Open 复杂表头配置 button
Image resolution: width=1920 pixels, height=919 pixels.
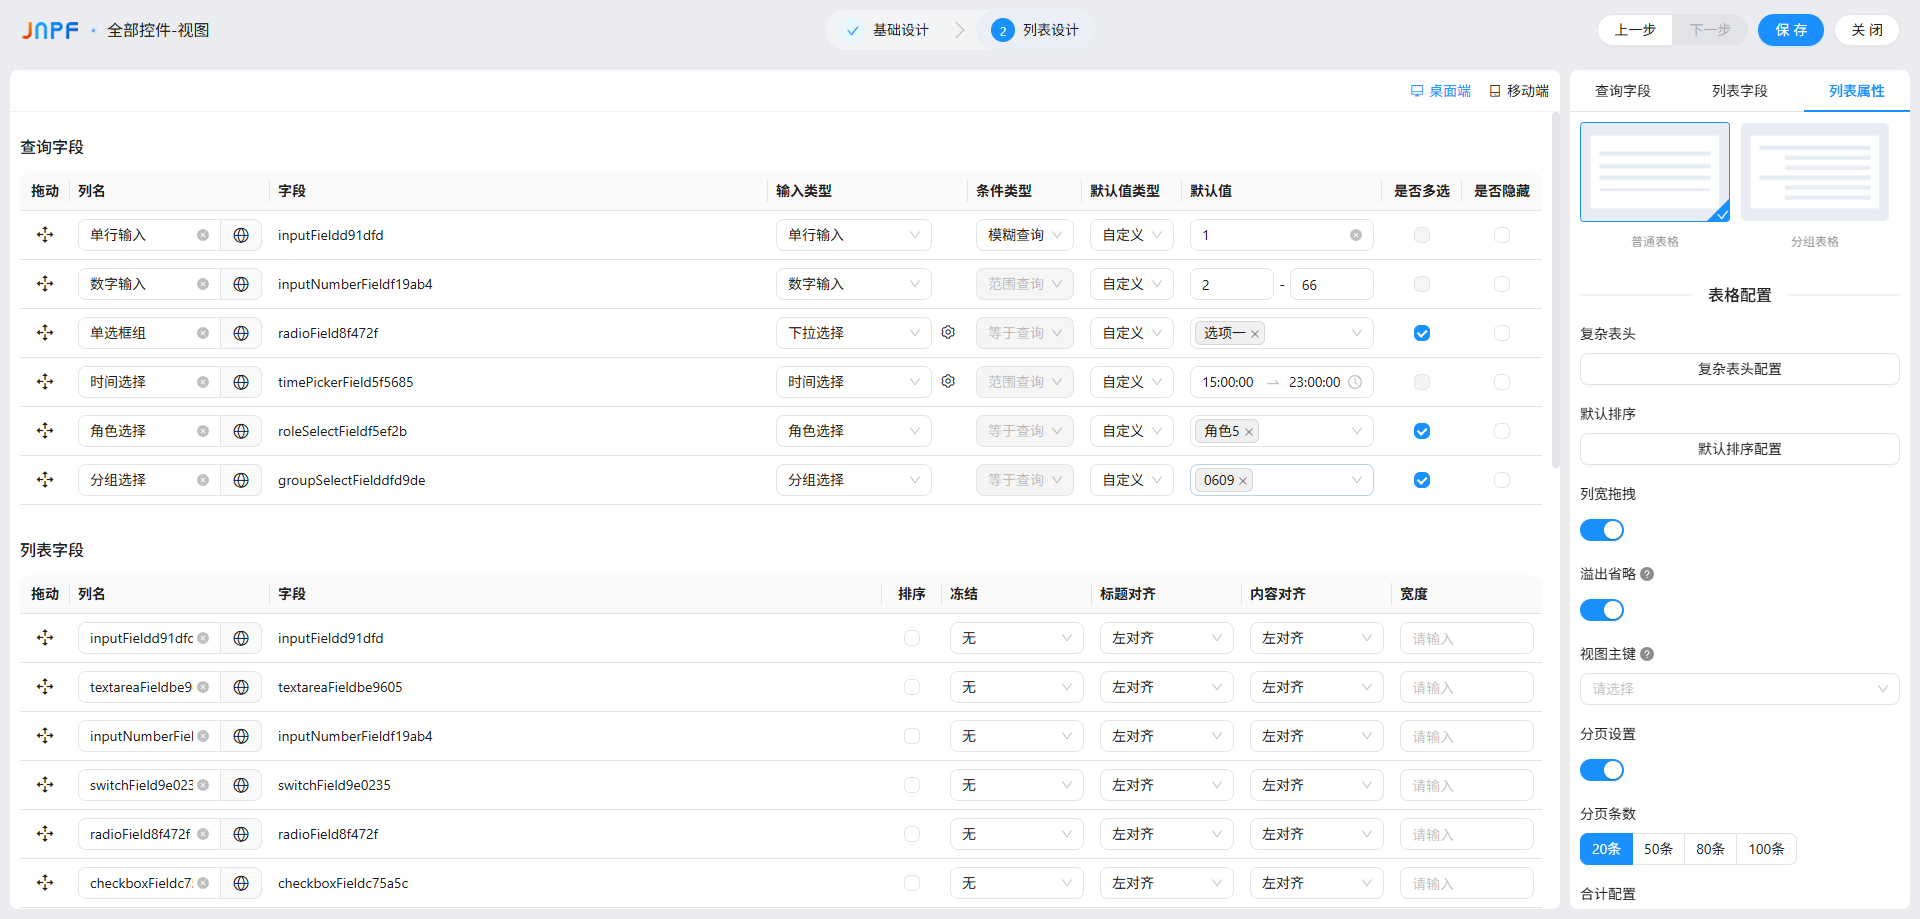point(1739,369)
